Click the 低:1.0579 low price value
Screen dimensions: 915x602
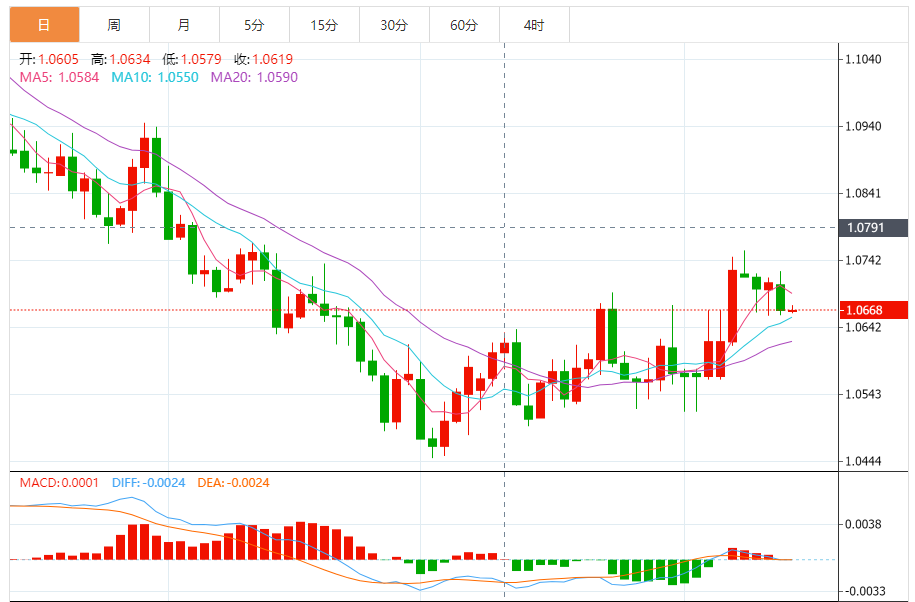[192, 59]
